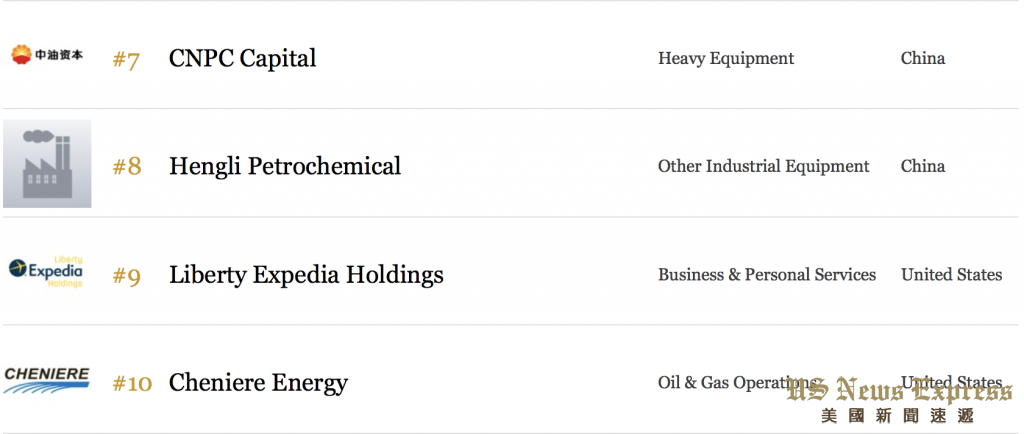Image resolution: width=1024 pixels, height=434 pixels.
Task: Select the #8 rank number
Action: pyautogui.click(x=127, y=167)
